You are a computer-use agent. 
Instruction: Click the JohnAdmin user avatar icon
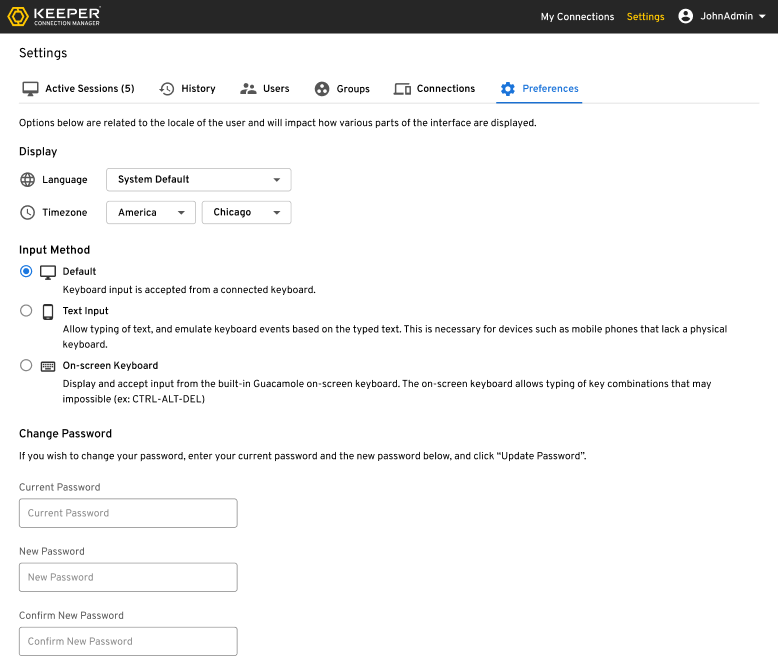tap(686, 16)
